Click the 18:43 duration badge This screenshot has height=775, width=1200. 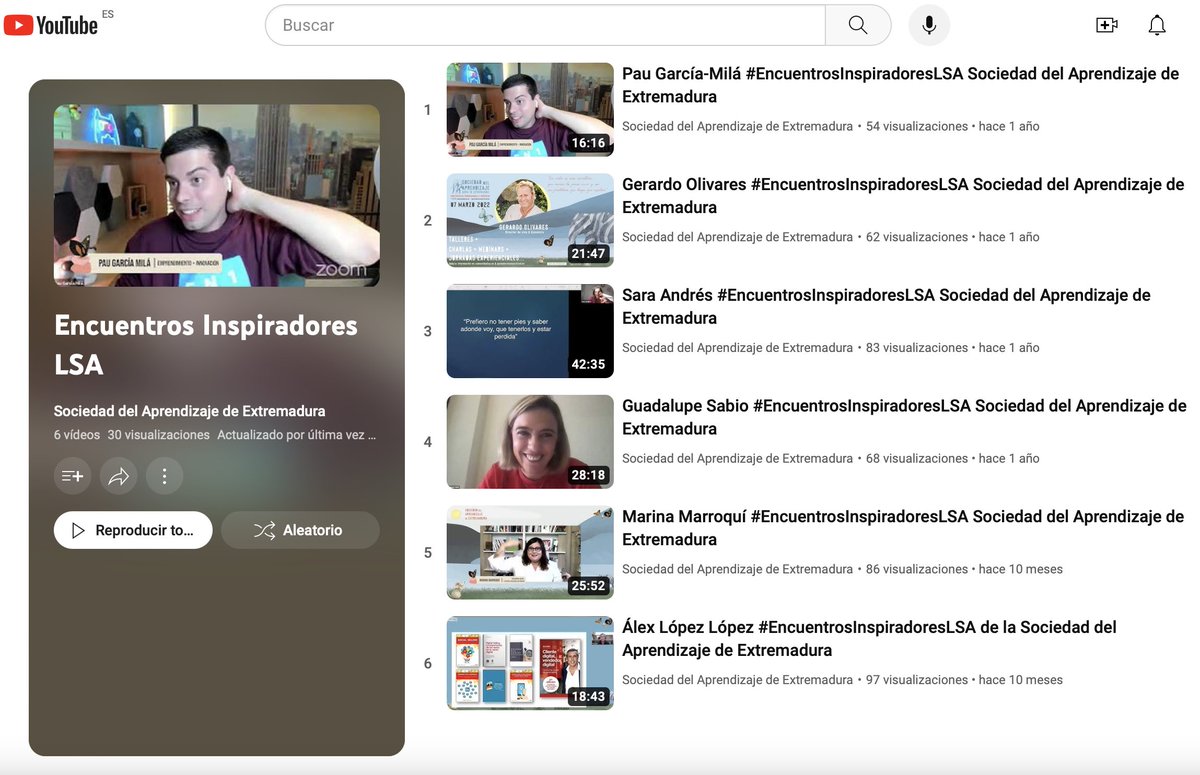[588, 696]
